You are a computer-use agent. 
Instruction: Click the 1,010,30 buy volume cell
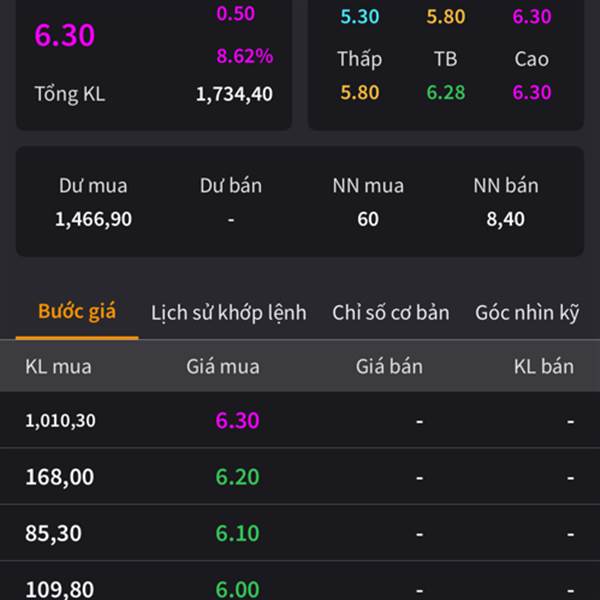[60, 421]
